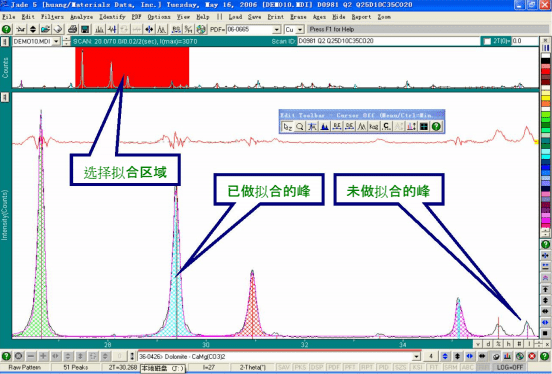
Task: Click the profile fitting peaks icon in main toolbar
Action: 162,29
